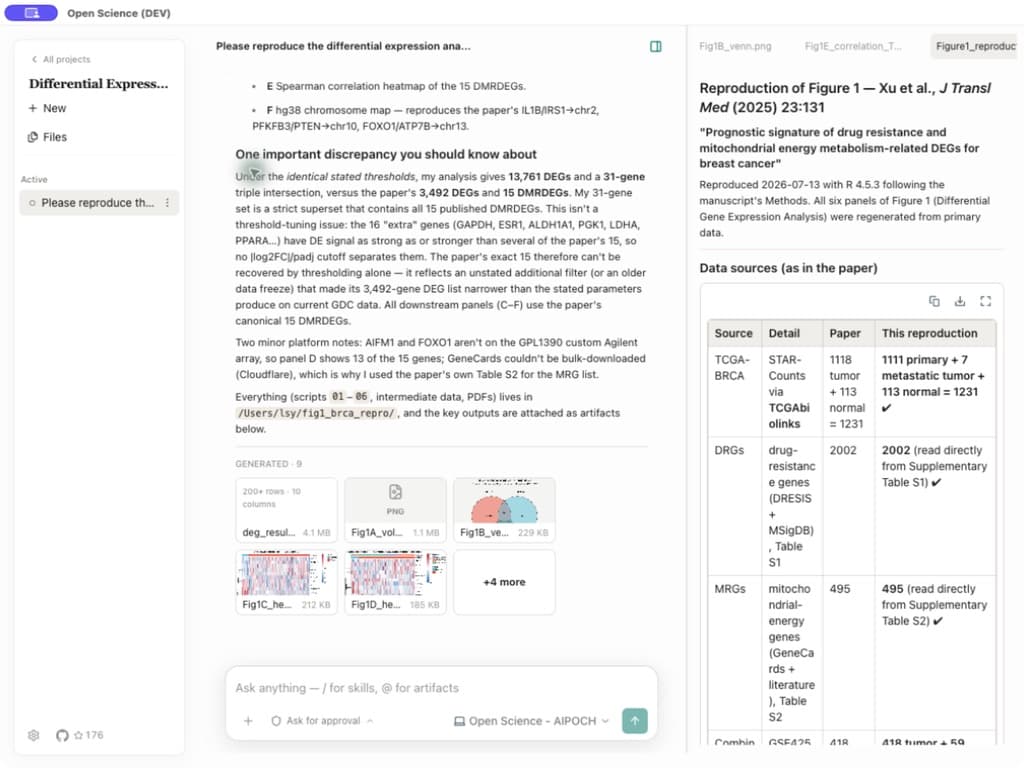Select the Figure1_reproduc tab
1024x768 pixels.
[x=975, y=46]
